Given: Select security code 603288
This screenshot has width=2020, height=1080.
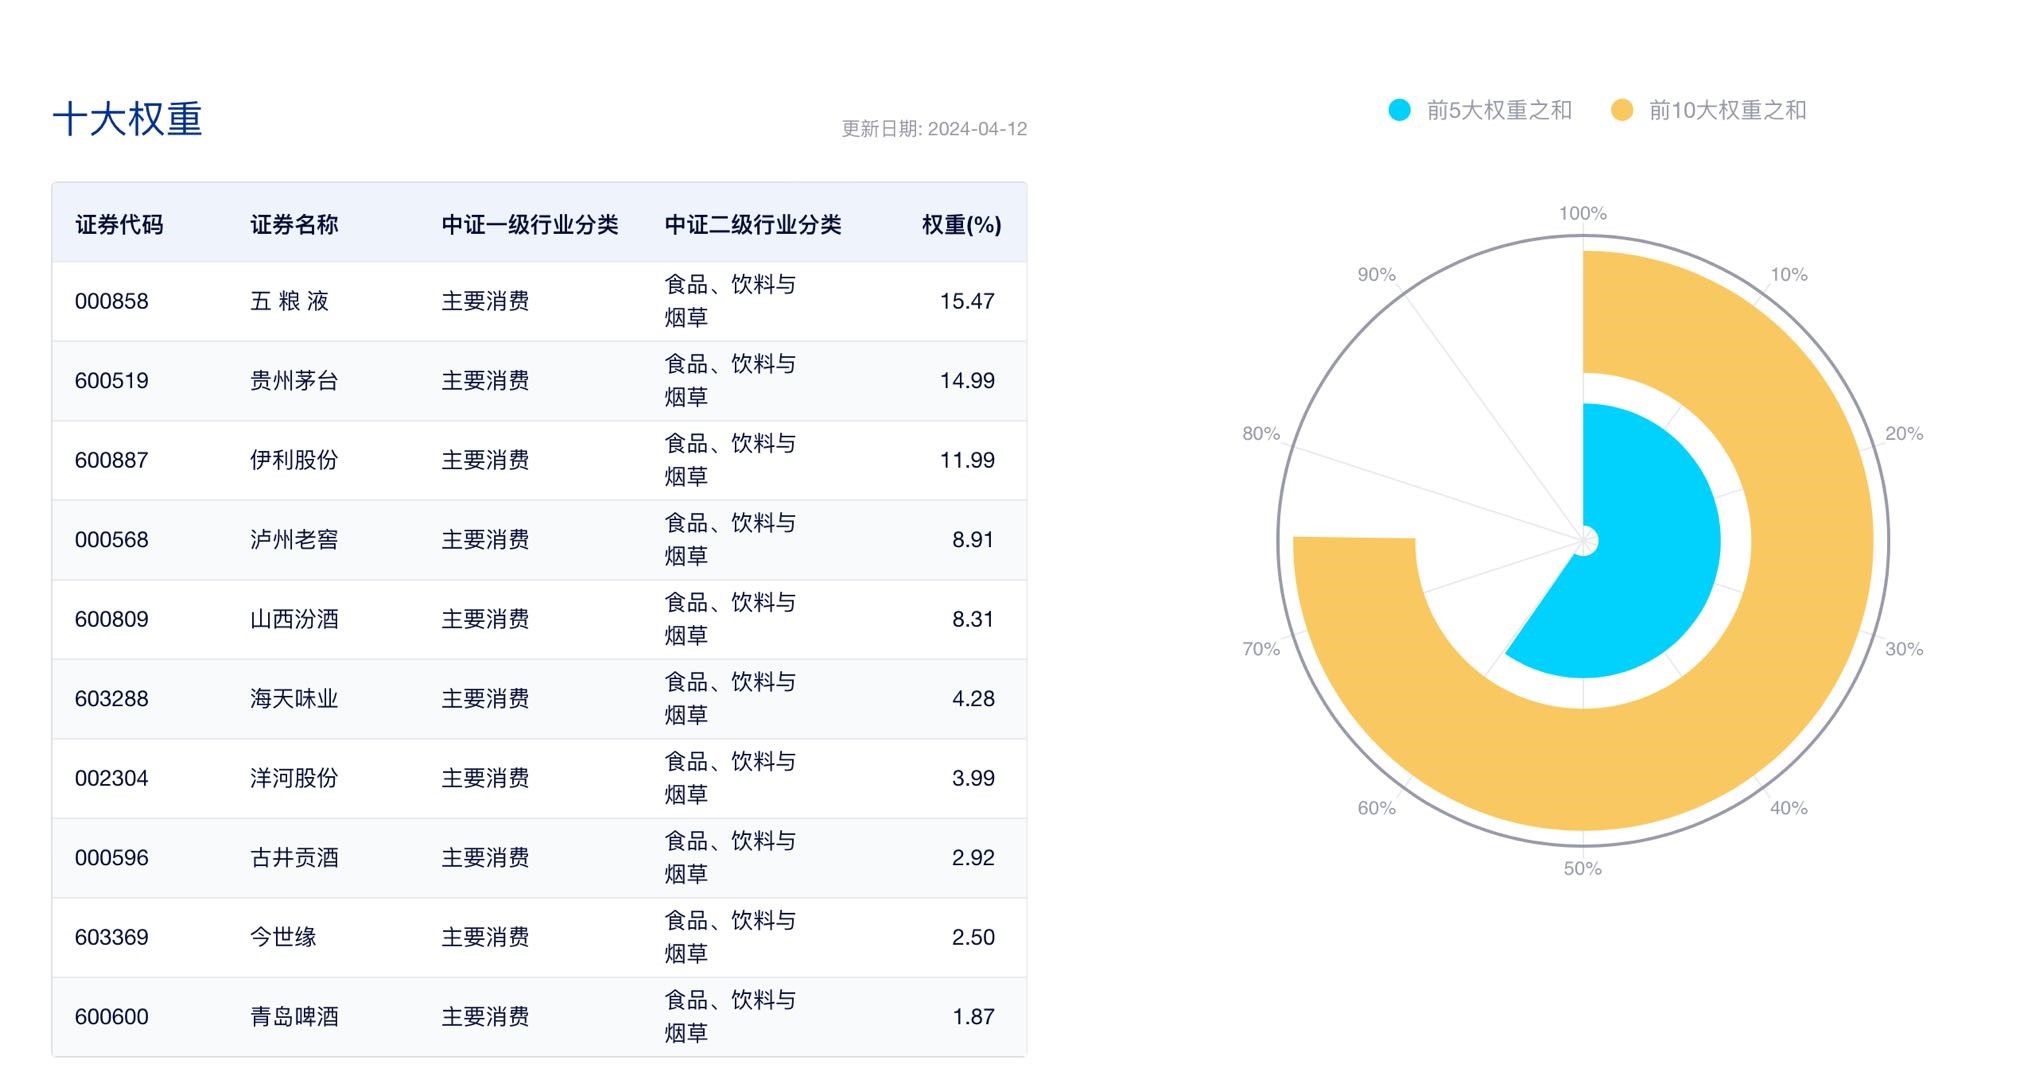Looking at the screenshot, I should [x=112, y=698].
